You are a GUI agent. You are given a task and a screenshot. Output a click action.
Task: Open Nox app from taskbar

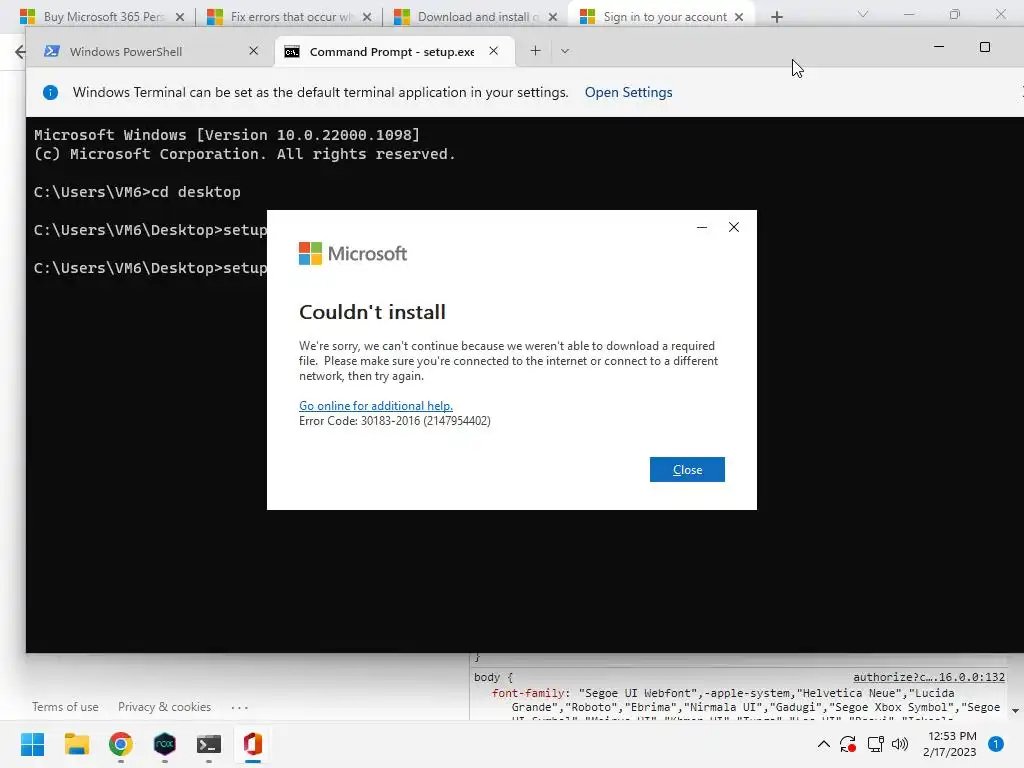click(x=165, y=744)
